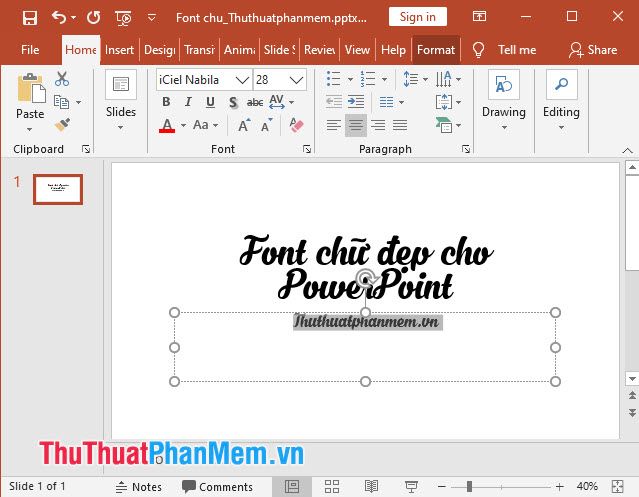The width and height of the screenshot is (639, 497).
Task: Open Paragraph dialog launcher
Action: pyautogui.click(x=466, y=149)
